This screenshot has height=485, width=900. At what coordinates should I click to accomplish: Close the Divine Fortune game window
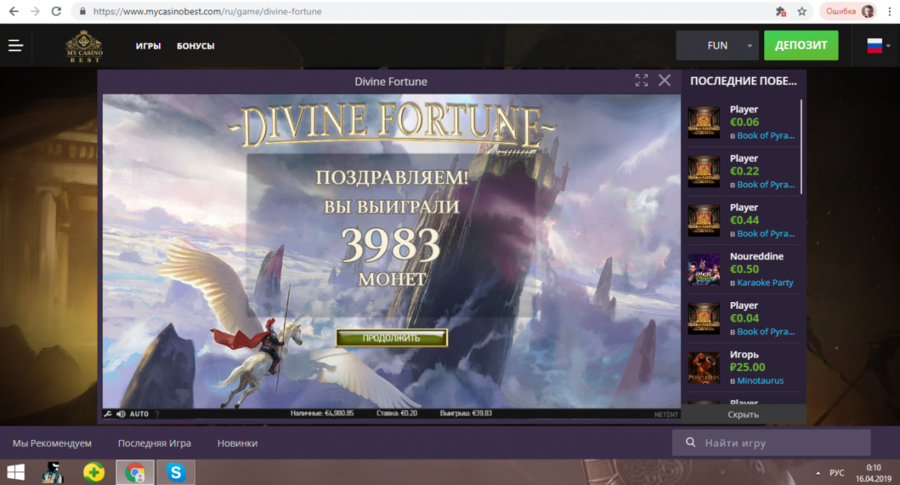[x=665, y=81]
